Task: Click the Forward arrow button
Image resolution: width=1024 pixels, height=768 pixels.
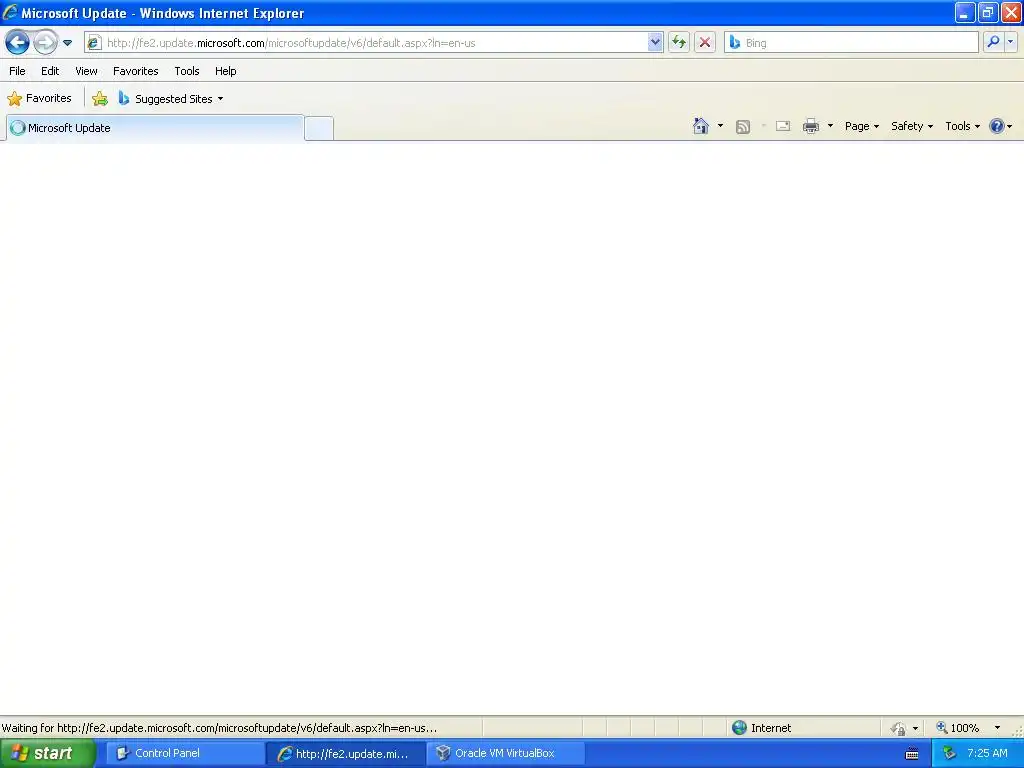Action: click(45, 43)
